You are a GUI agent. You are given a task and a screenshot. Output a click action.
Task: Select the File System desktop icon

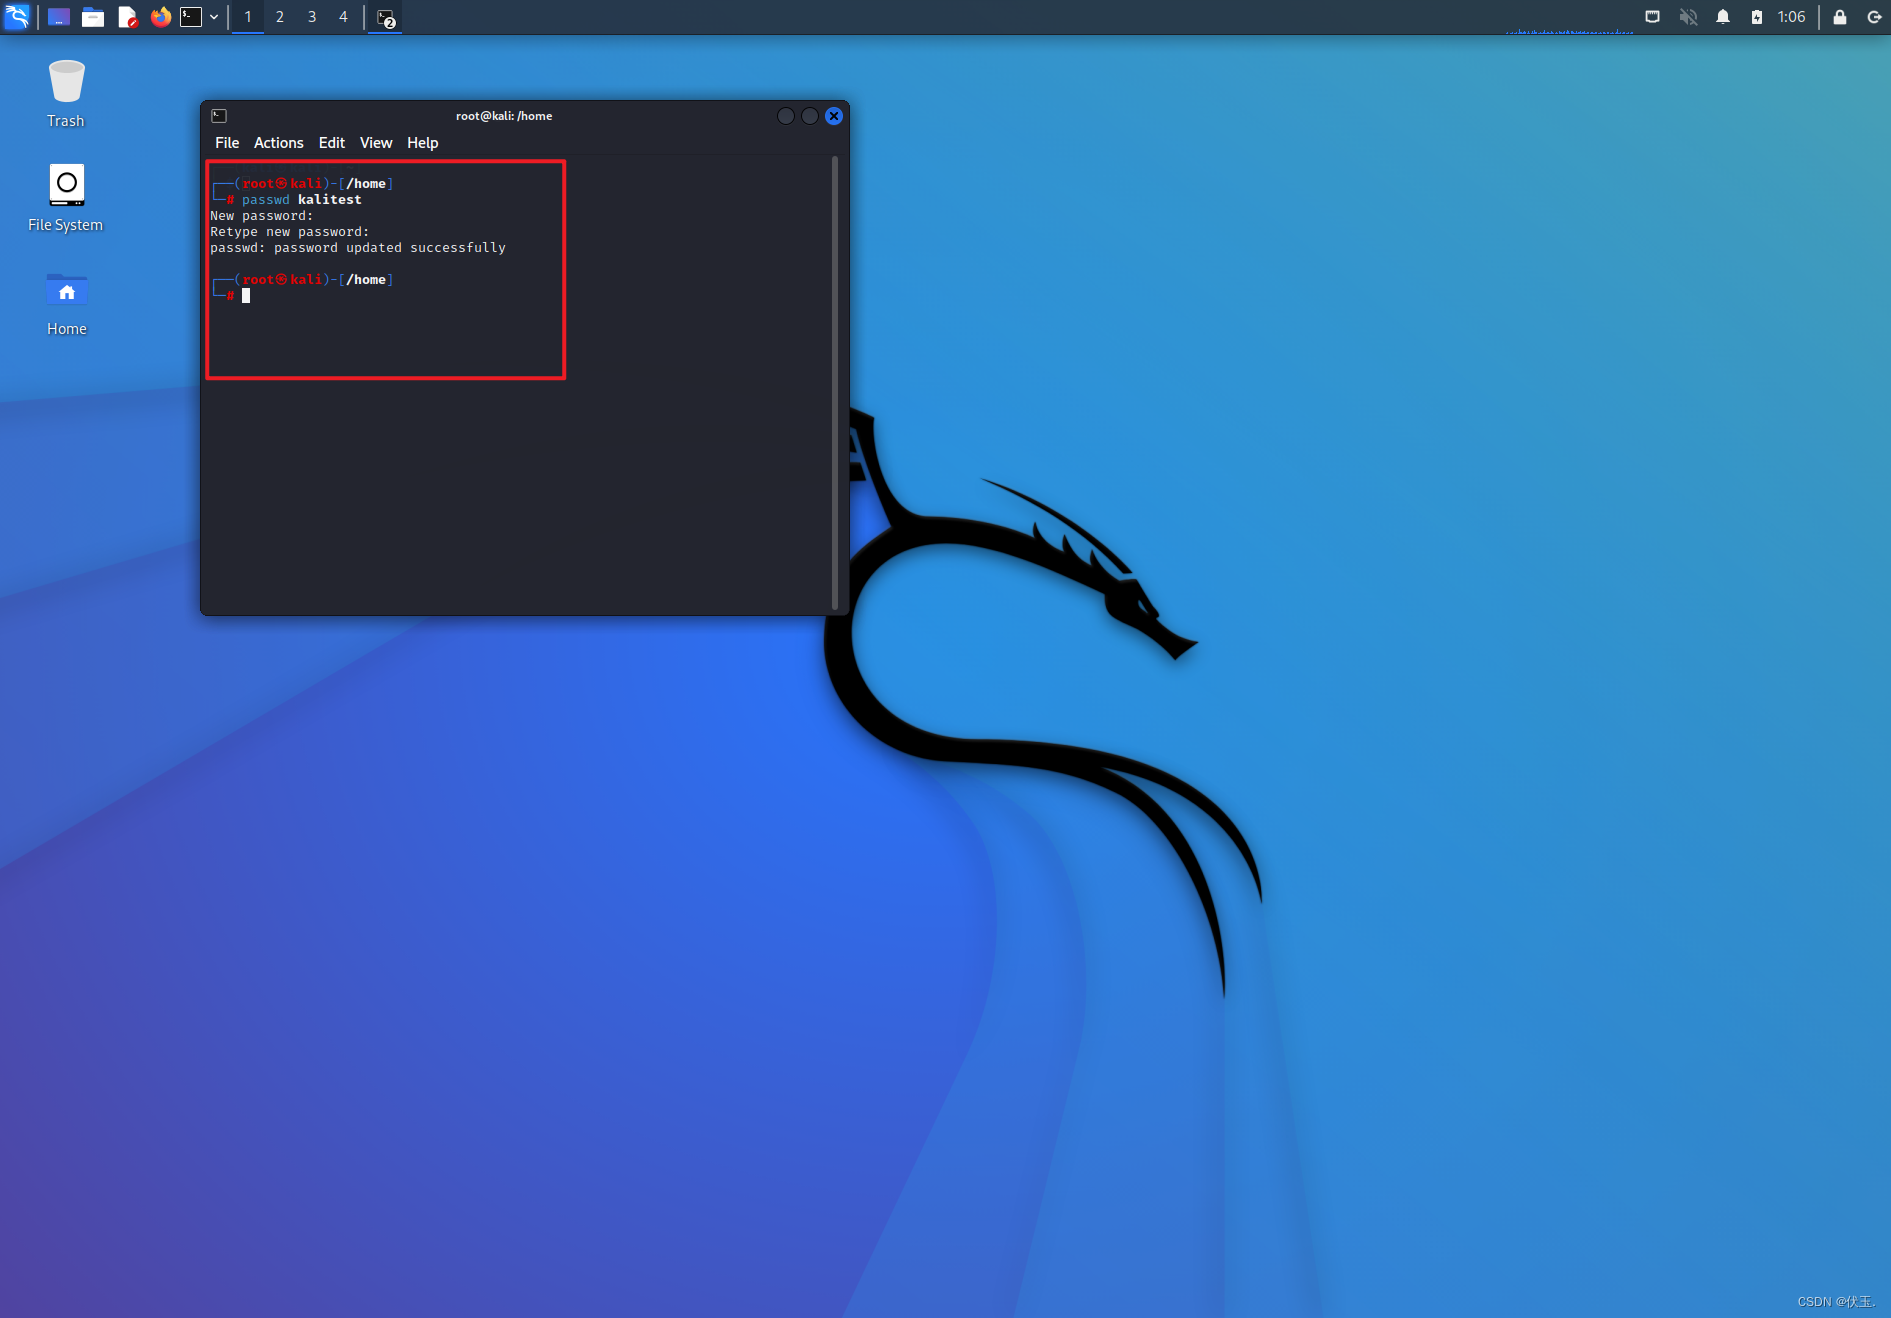pyautogui.click(x=66, y=198)
